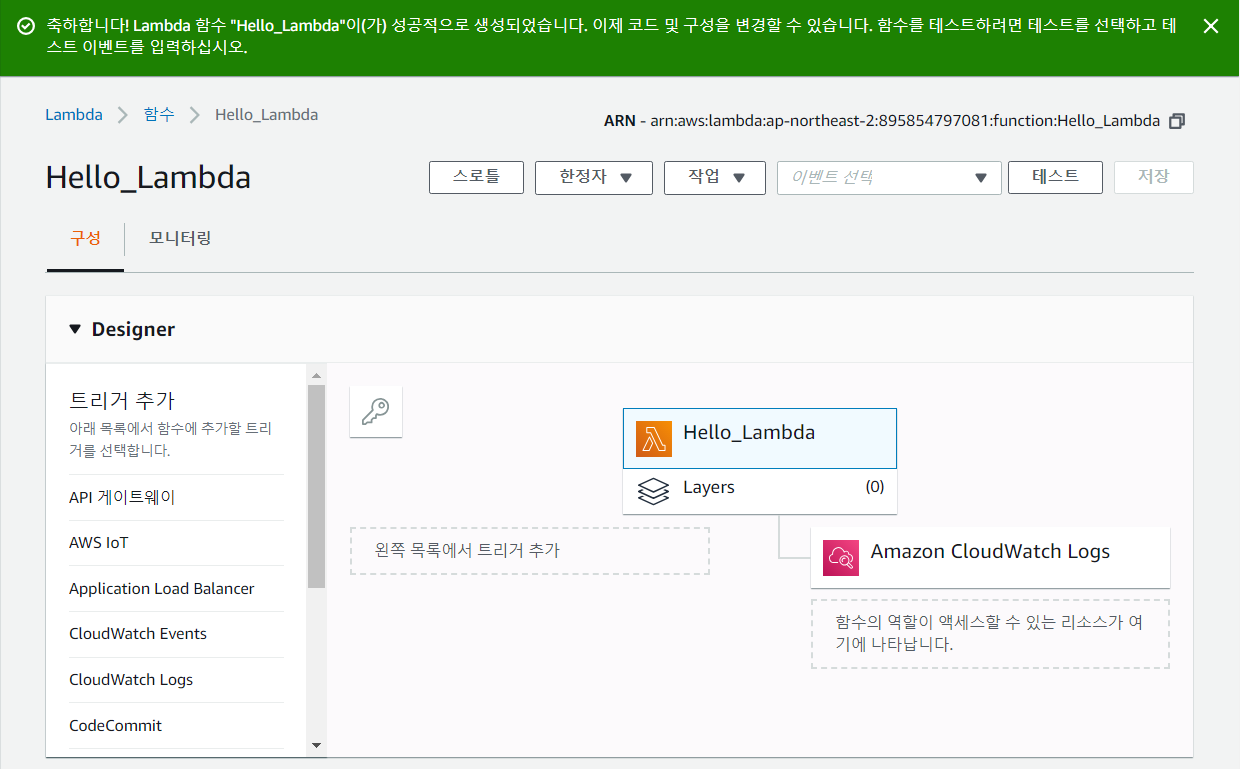This screenshot has height=769, width=1240.
Task: Open the 이벤트 선택 combo box
Action: 889,177
